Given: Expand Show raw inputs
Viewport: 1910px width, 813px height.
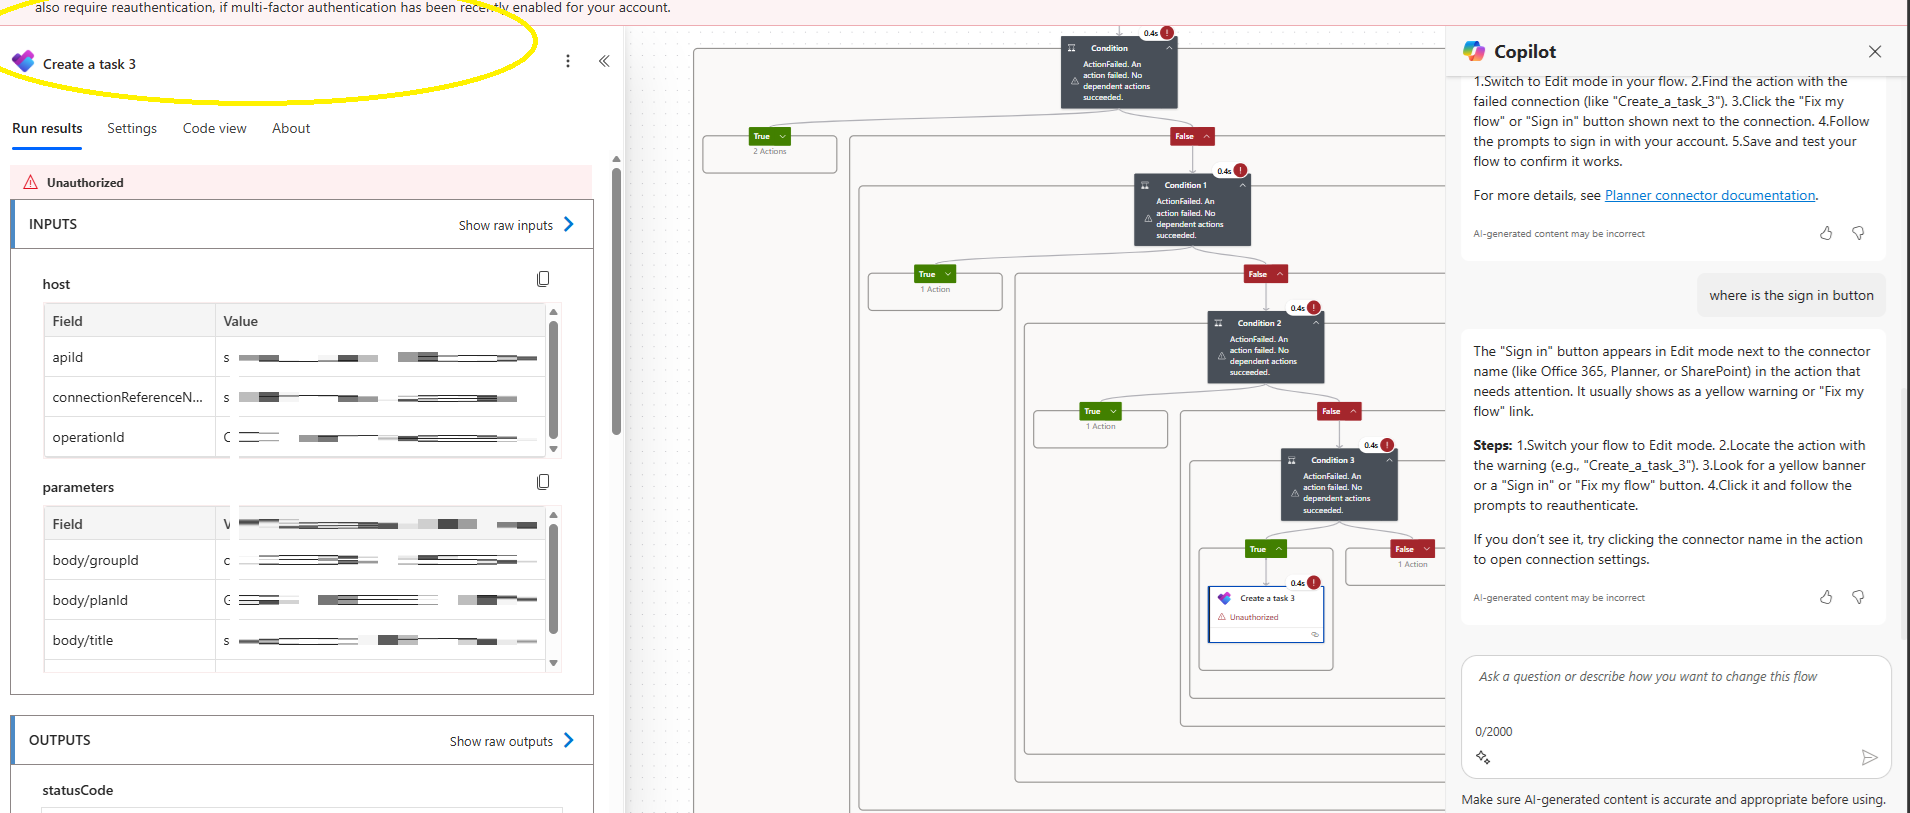Looking at the screenshot, I should coord(516,225).
